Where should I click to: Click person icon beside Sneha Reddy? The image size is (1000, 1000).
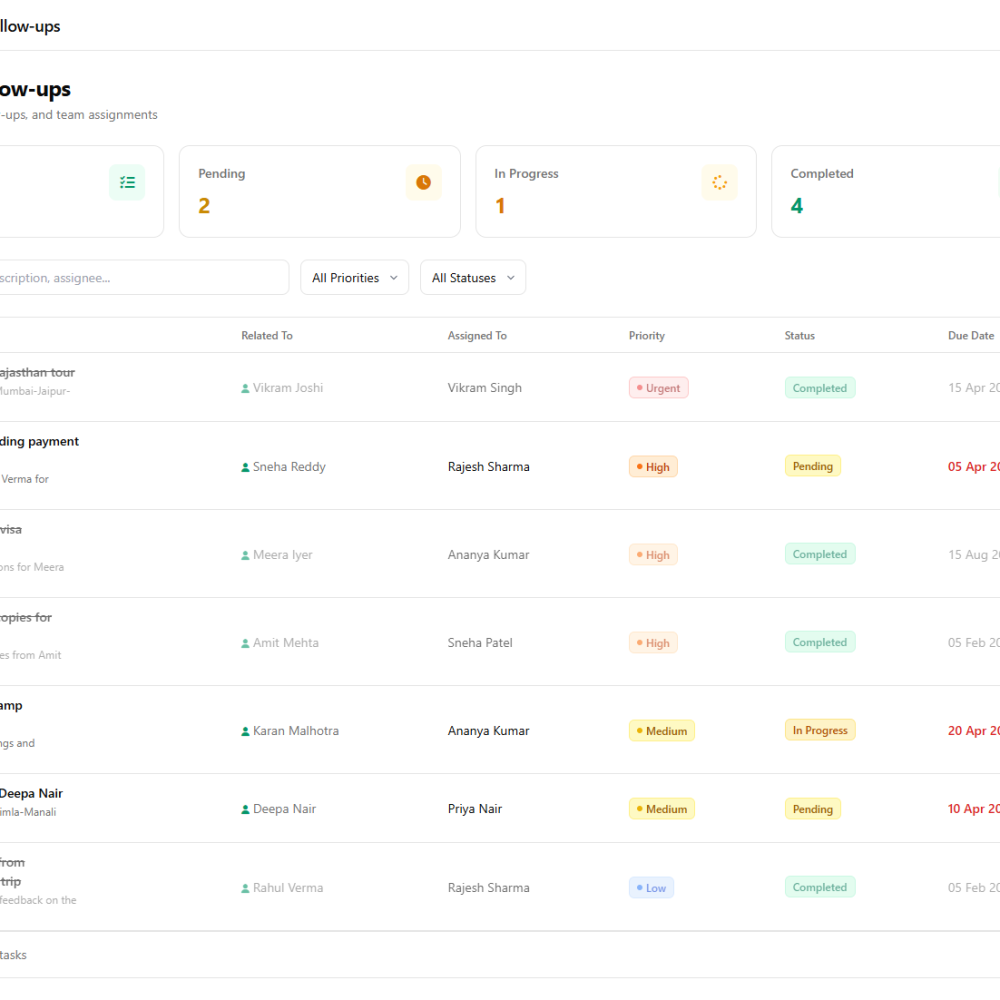pos(245,467)
